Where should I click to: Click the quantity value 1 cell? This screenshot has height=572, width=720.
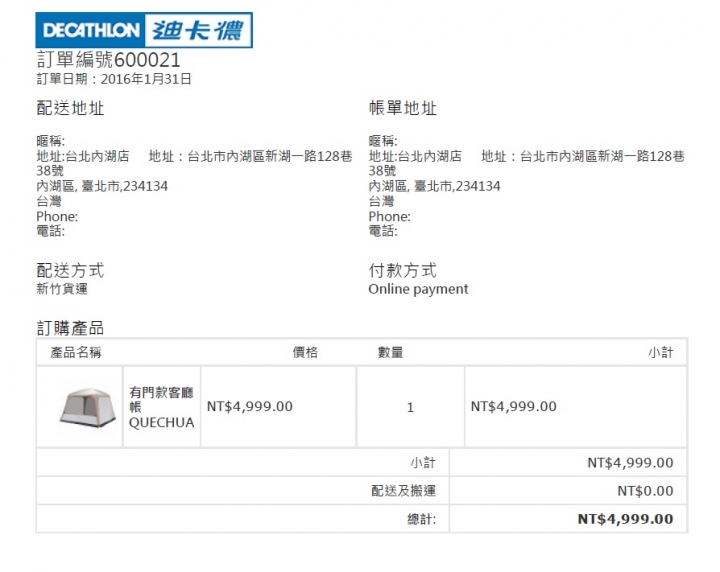pos(411,407)
